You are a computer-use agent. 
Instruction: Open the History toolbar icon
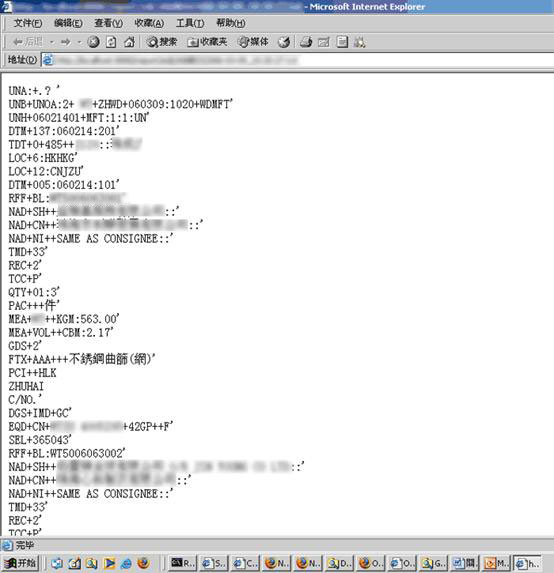284,42
